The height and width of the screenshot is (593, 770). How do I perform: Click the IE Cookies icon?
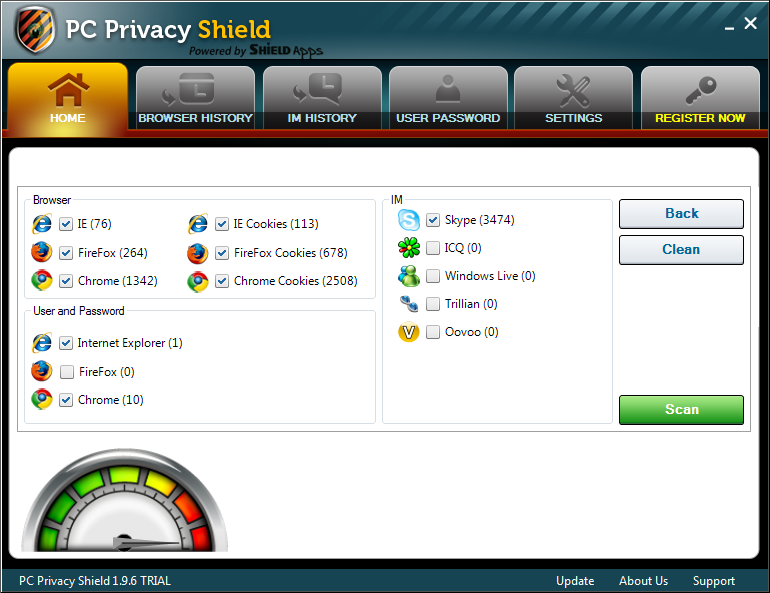[x=198, y=224]
